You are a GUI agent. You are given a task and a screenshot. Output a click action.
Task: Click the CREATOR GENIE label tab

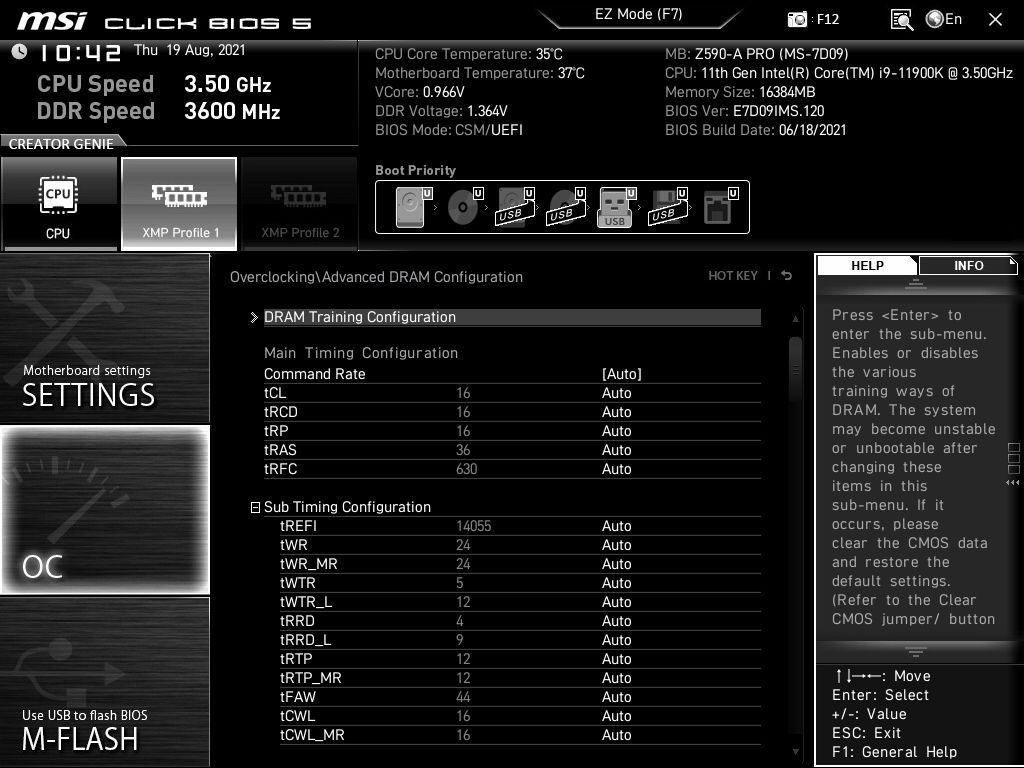click(62, 144)
